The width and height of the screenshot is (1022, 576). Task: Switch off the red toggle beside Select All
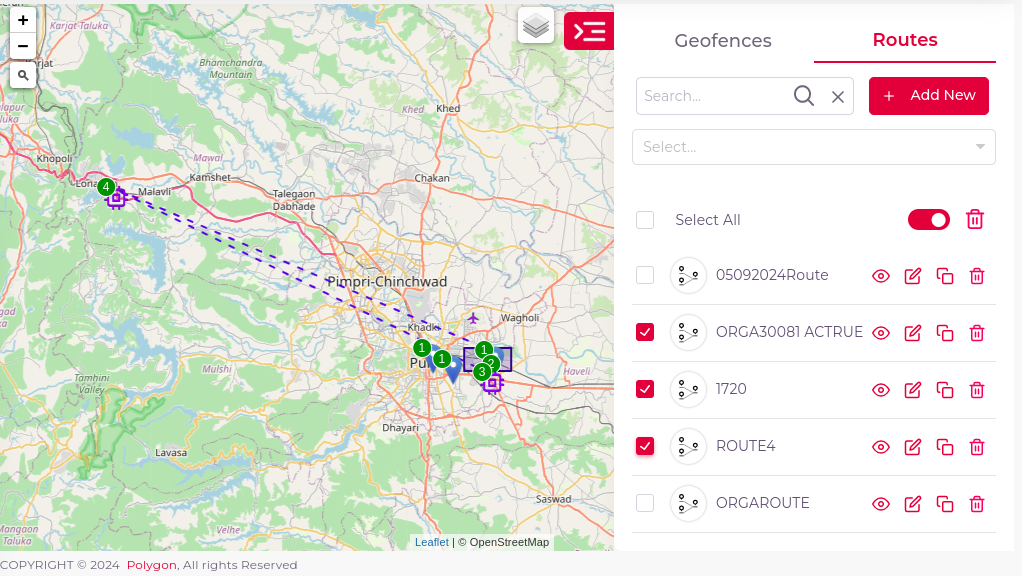[928, 220]
